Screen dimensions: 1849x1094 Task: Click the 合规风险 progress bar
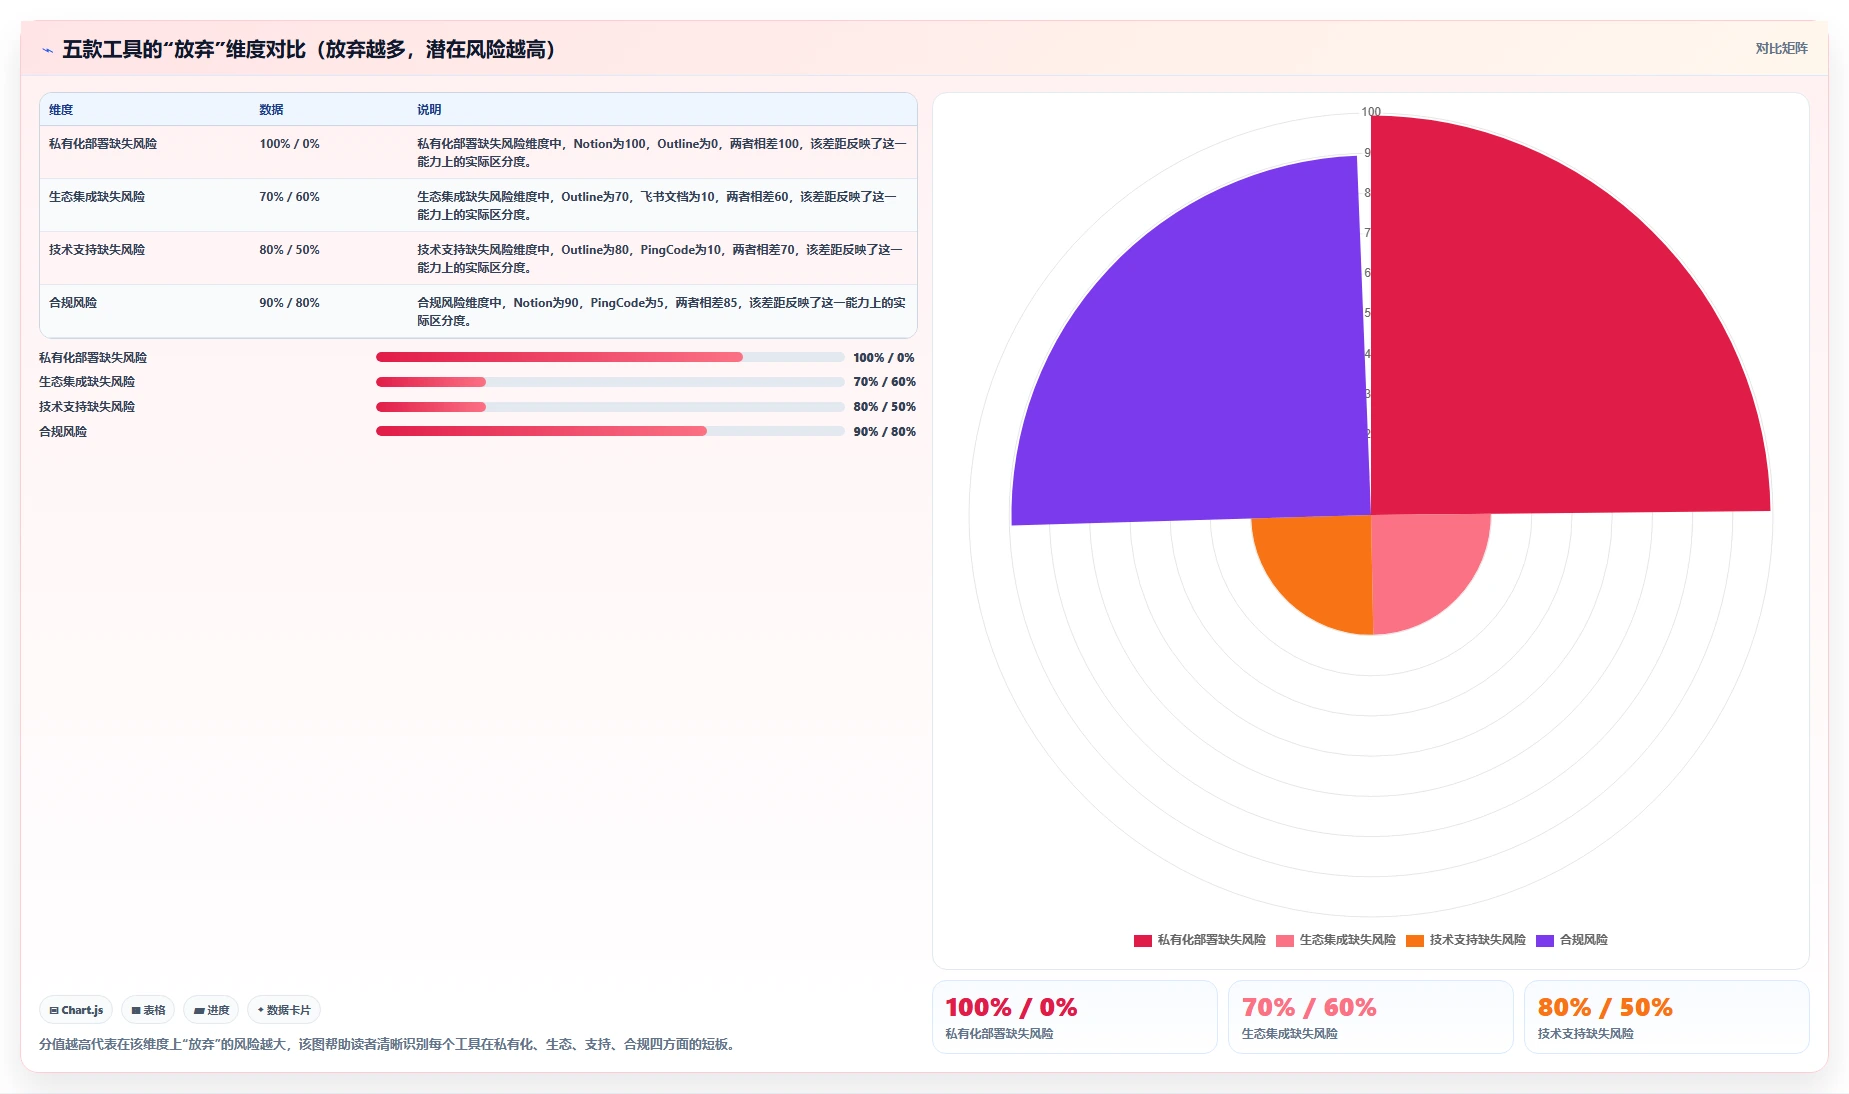point(610,431)
